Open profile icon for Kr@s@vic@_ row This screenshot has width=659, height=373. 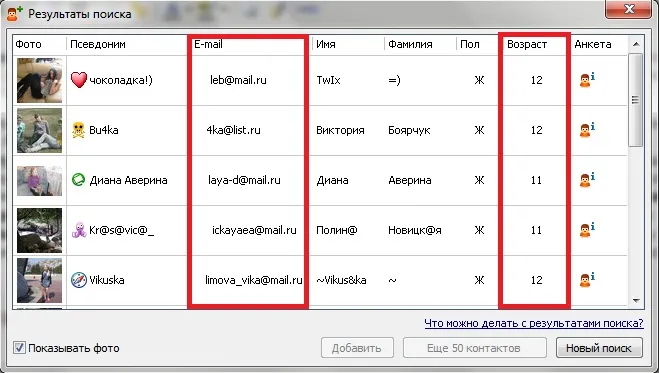pyautogui.click(x=587, y=229)
